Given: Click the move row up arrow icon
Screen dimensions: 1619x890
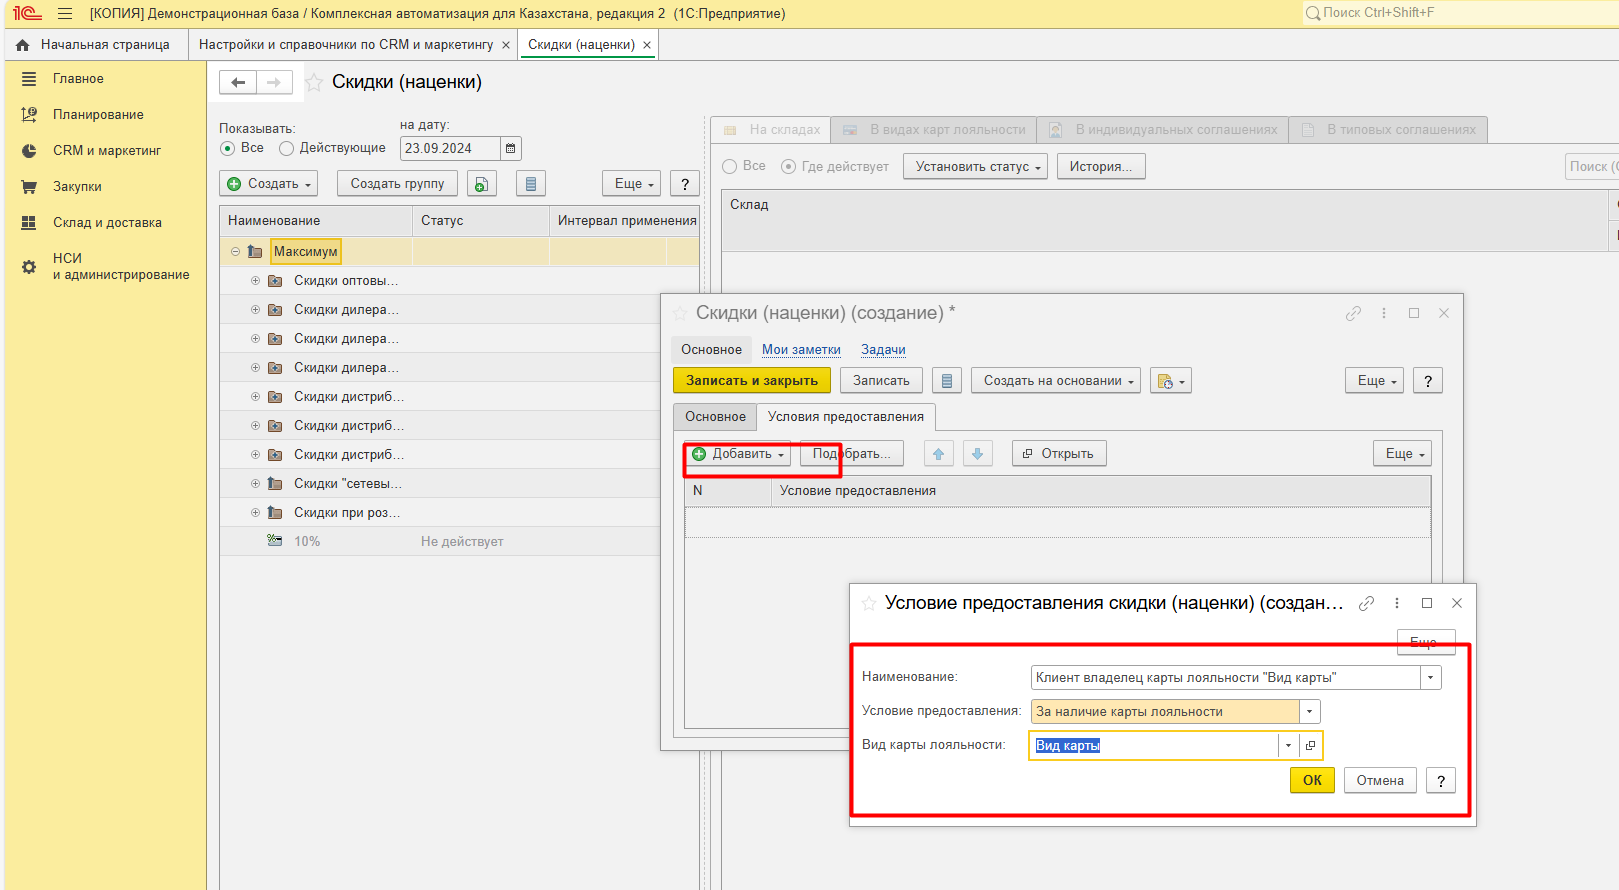Looking at the screenshot, I should point(938,454).
